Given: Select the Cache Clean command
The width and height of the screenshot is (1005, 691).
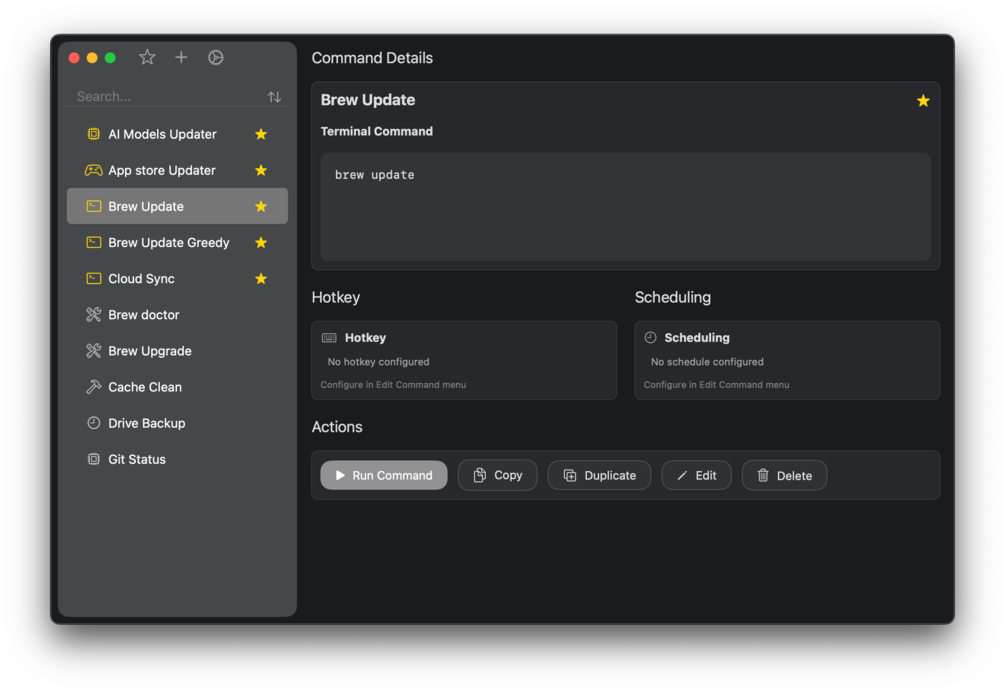Looking at the screenshot, I should pyautogui.click(x=178, y=387).
